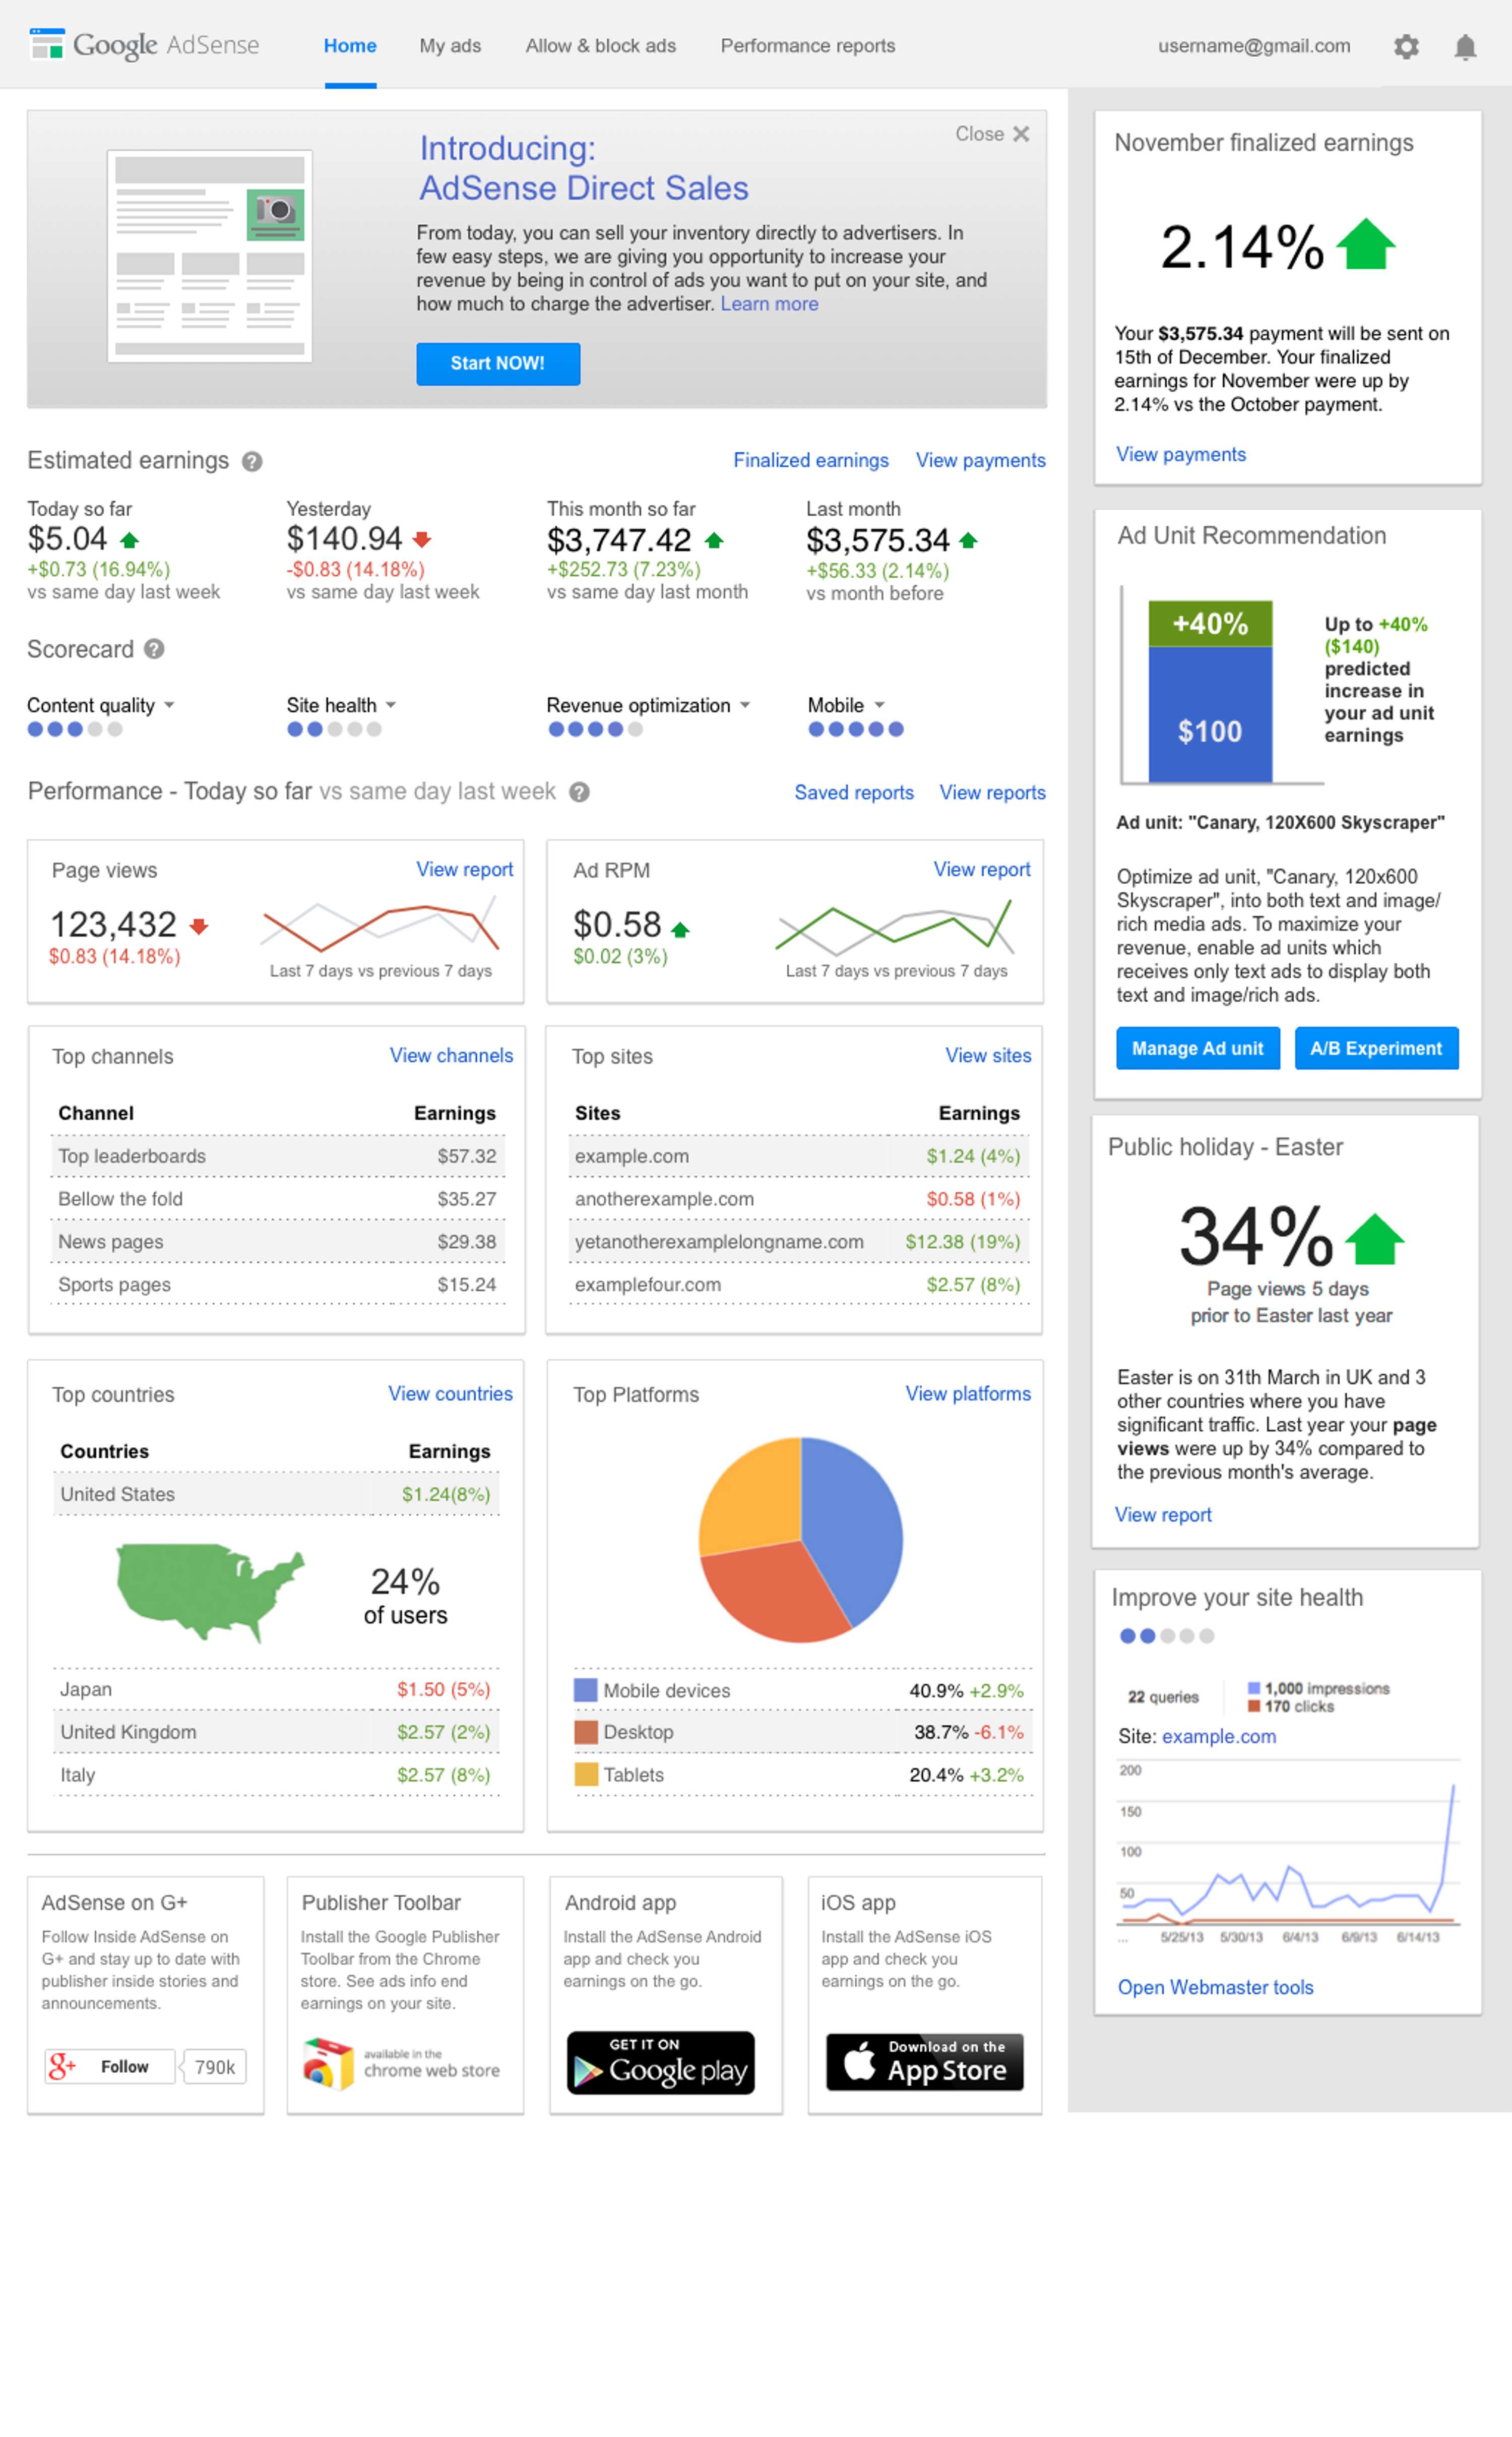Click the A/B Experiment button

point(1376,1048)
